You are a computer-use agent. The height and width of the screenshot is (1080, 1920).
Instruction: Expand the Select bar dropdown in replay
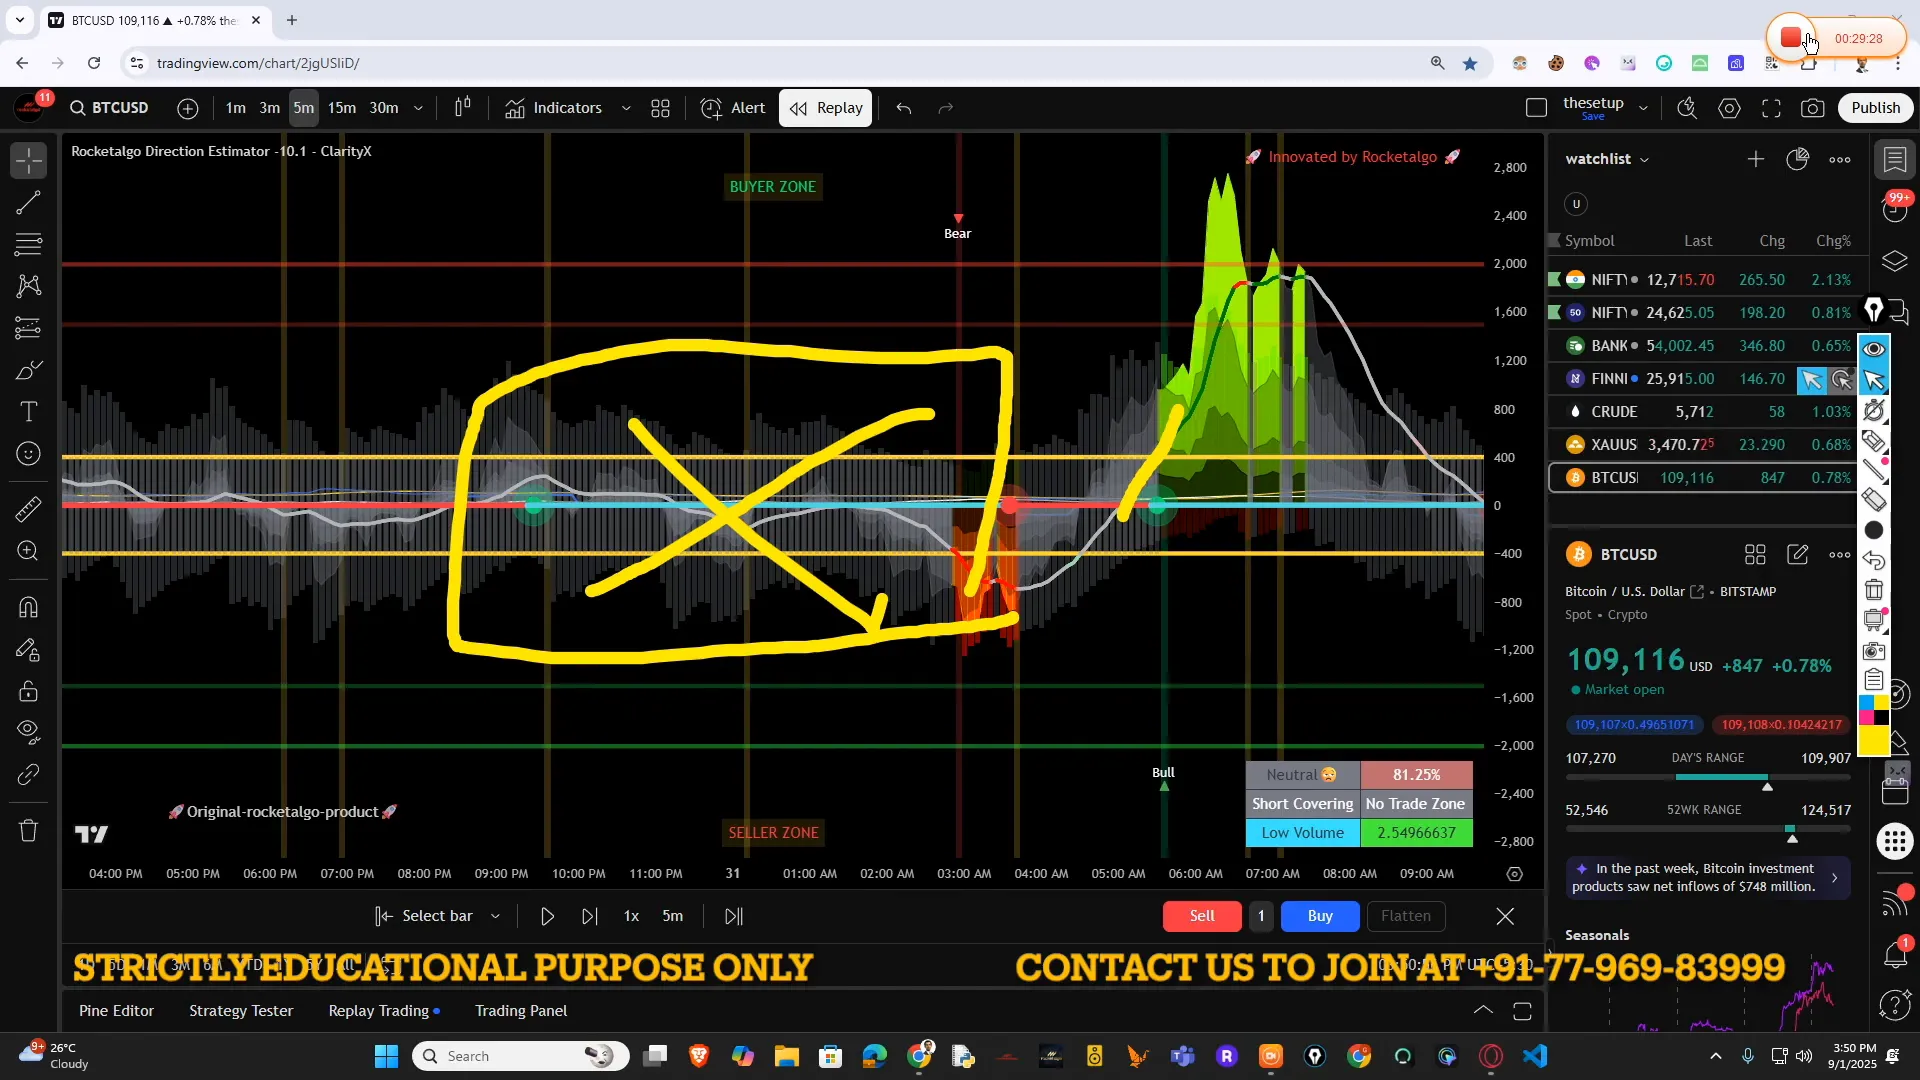click(495, 916)
